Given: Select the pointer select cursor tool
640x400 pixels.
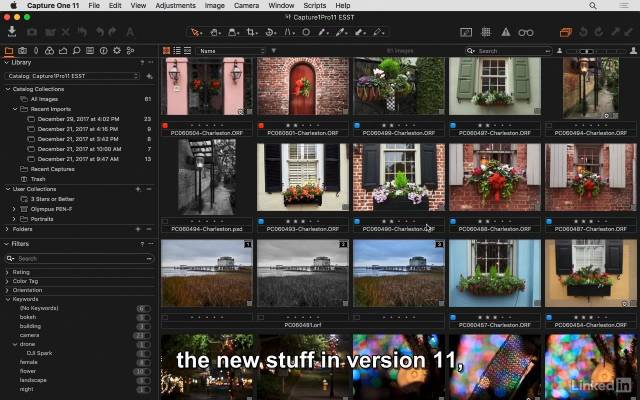Looking at the screenshot, I should point(197,32).
